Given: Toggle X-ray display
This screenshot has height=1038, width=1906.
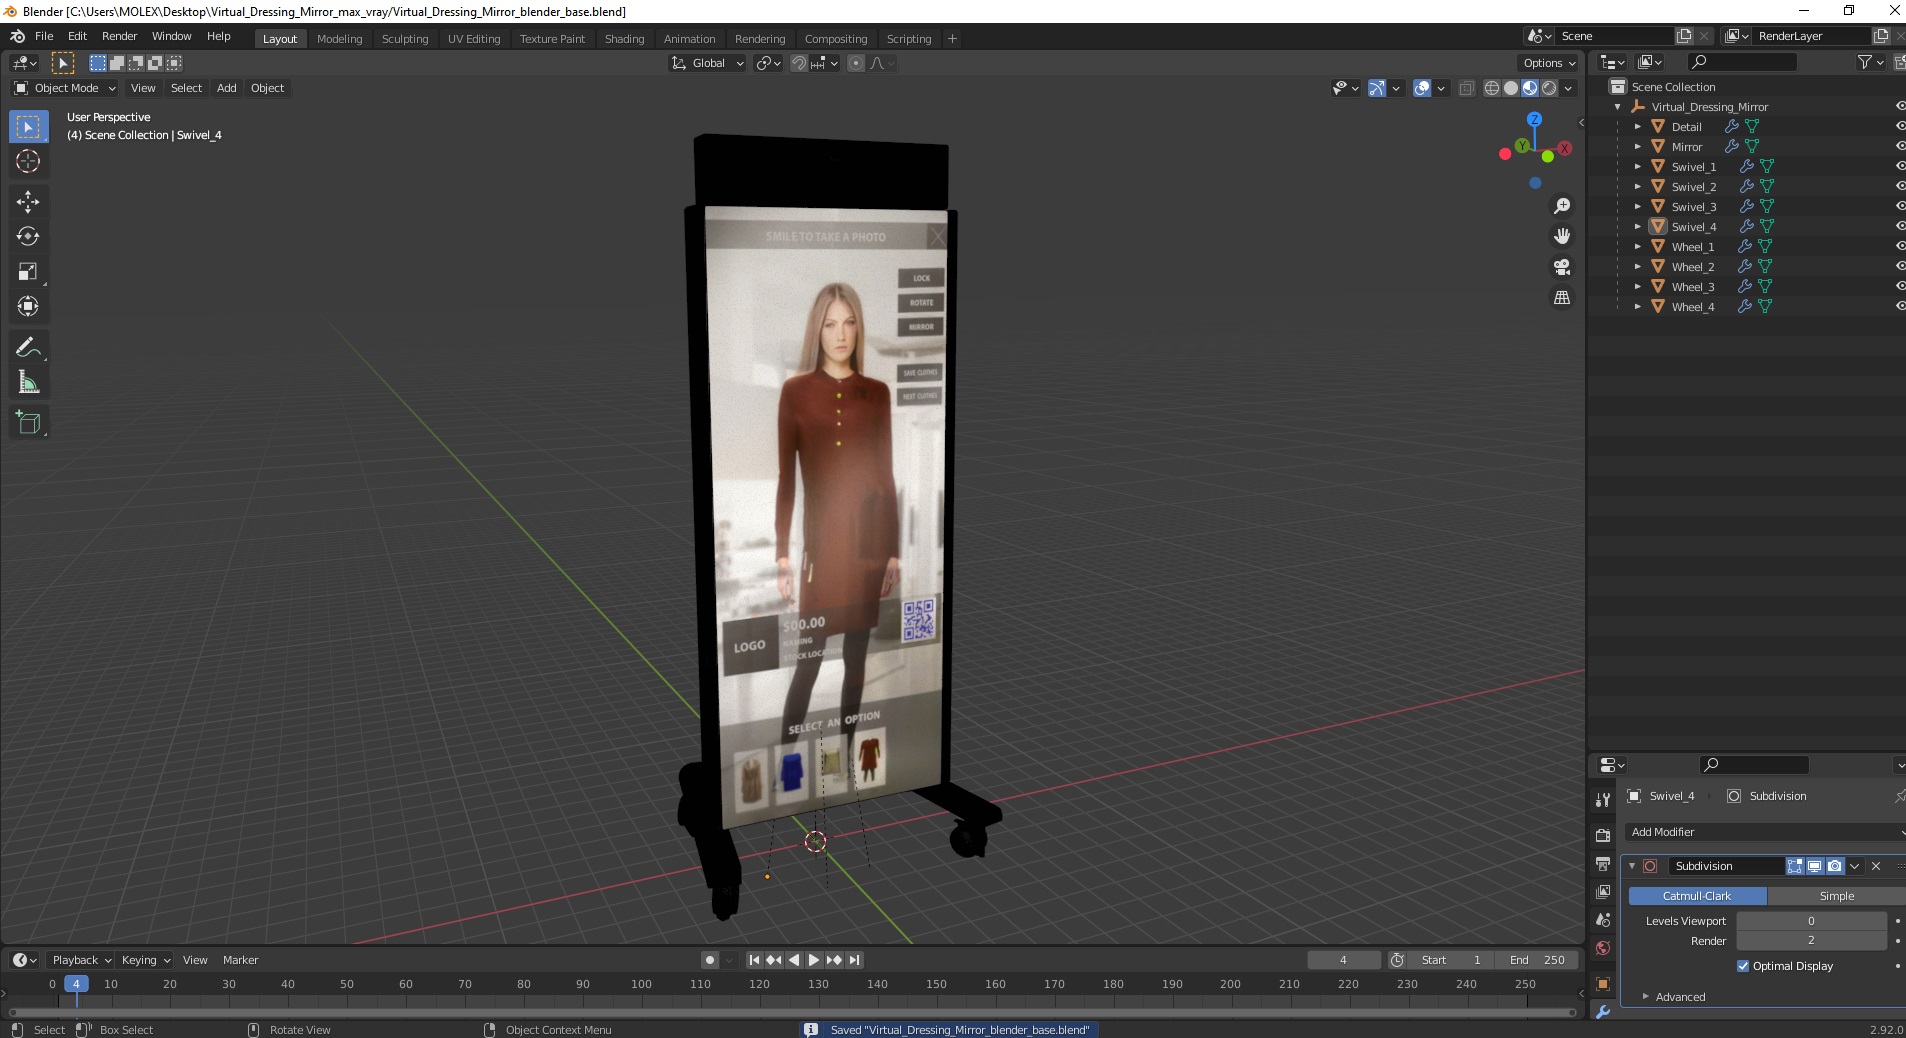Looking at the screenshot, I should point(1466,88).
